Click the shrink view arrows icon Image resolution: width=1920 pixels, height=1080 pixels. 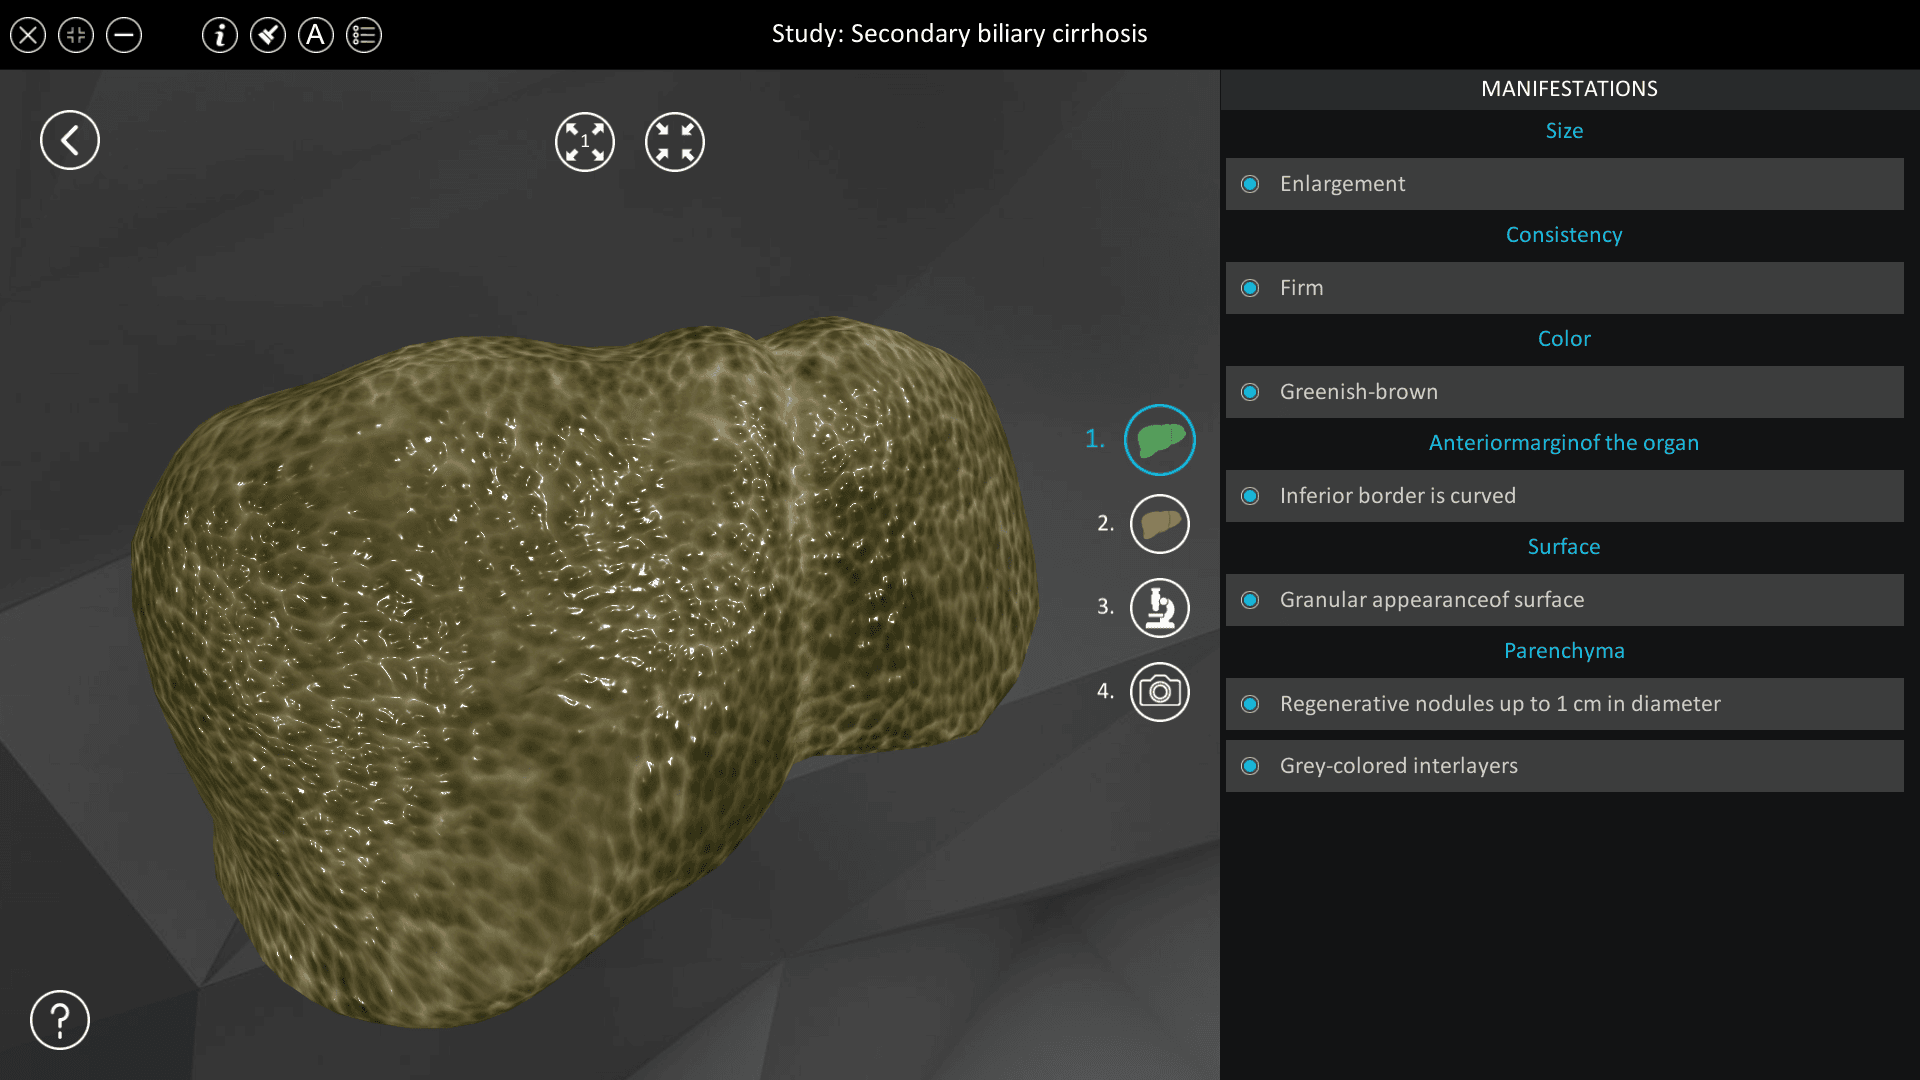[x=675, y=142]
